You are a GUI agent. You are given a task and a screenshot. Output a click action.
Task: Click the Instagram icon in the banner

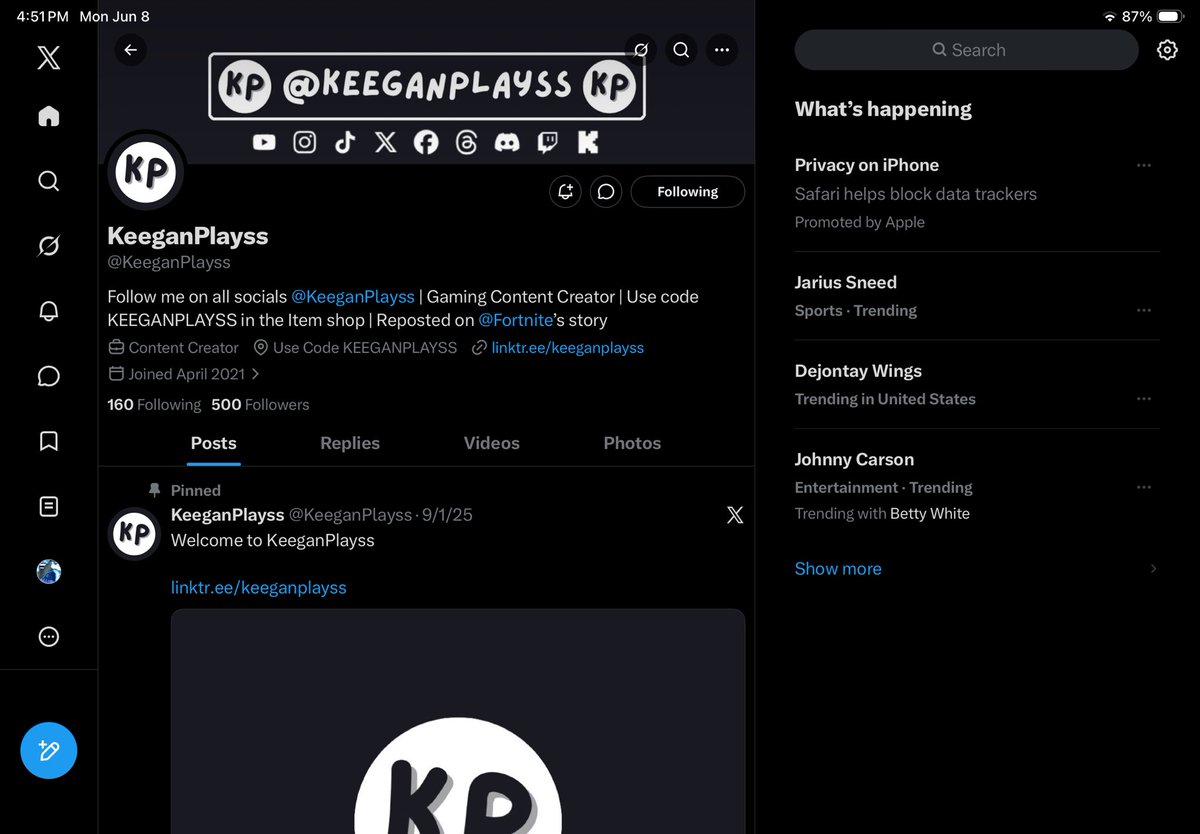pos(305,142)
